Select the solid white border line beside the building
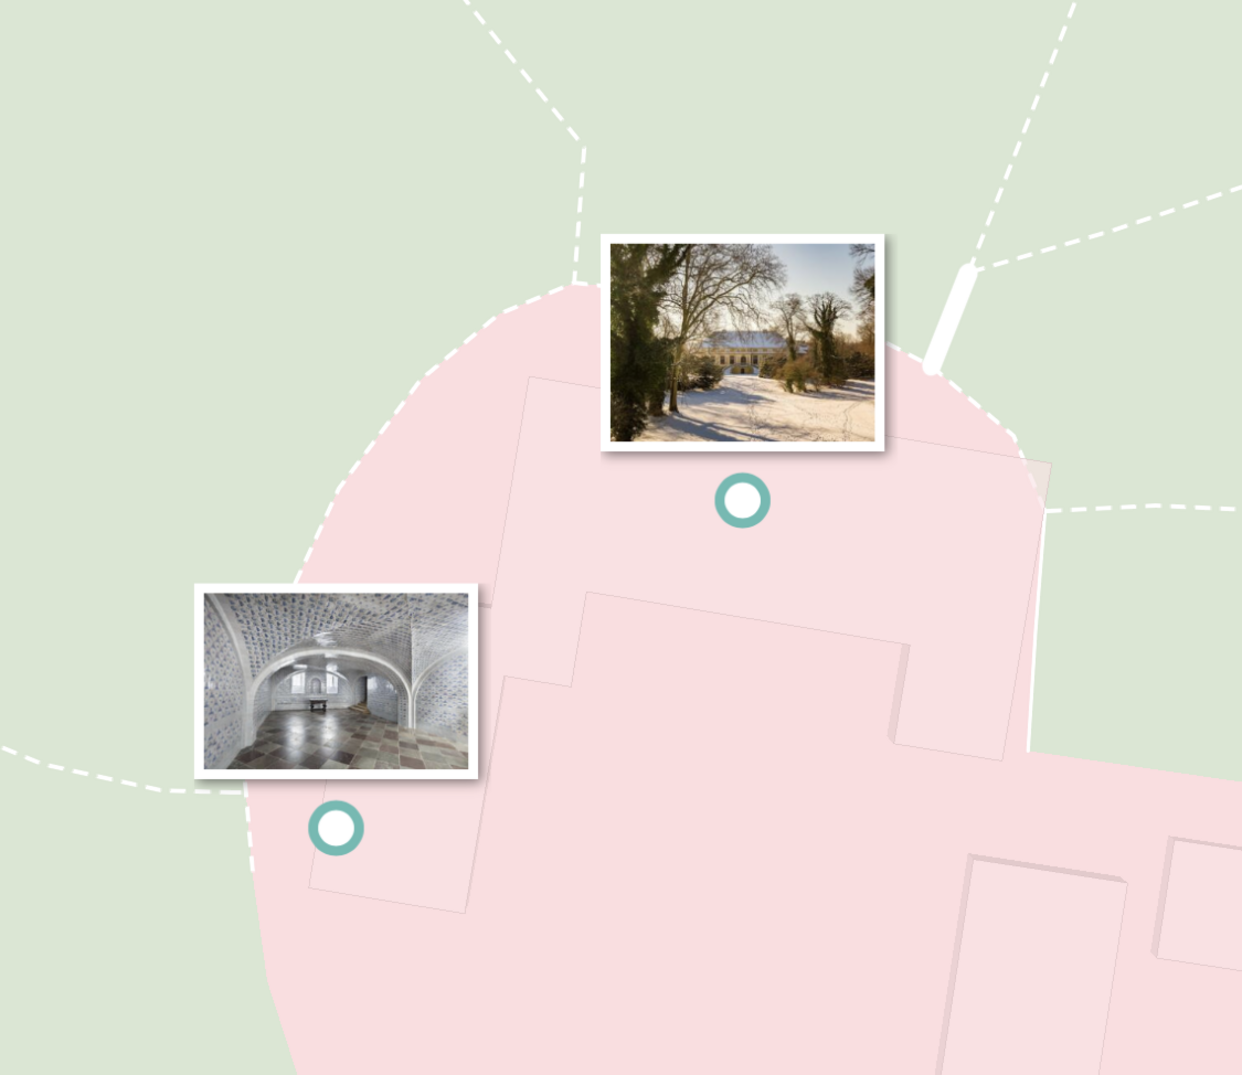The width and height of the screenshot is (1242, 1075). [1036, 632]
